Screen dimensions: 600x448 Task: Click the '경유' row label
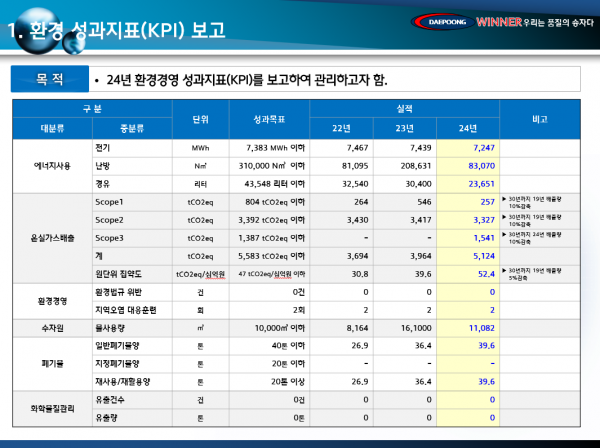103,184
